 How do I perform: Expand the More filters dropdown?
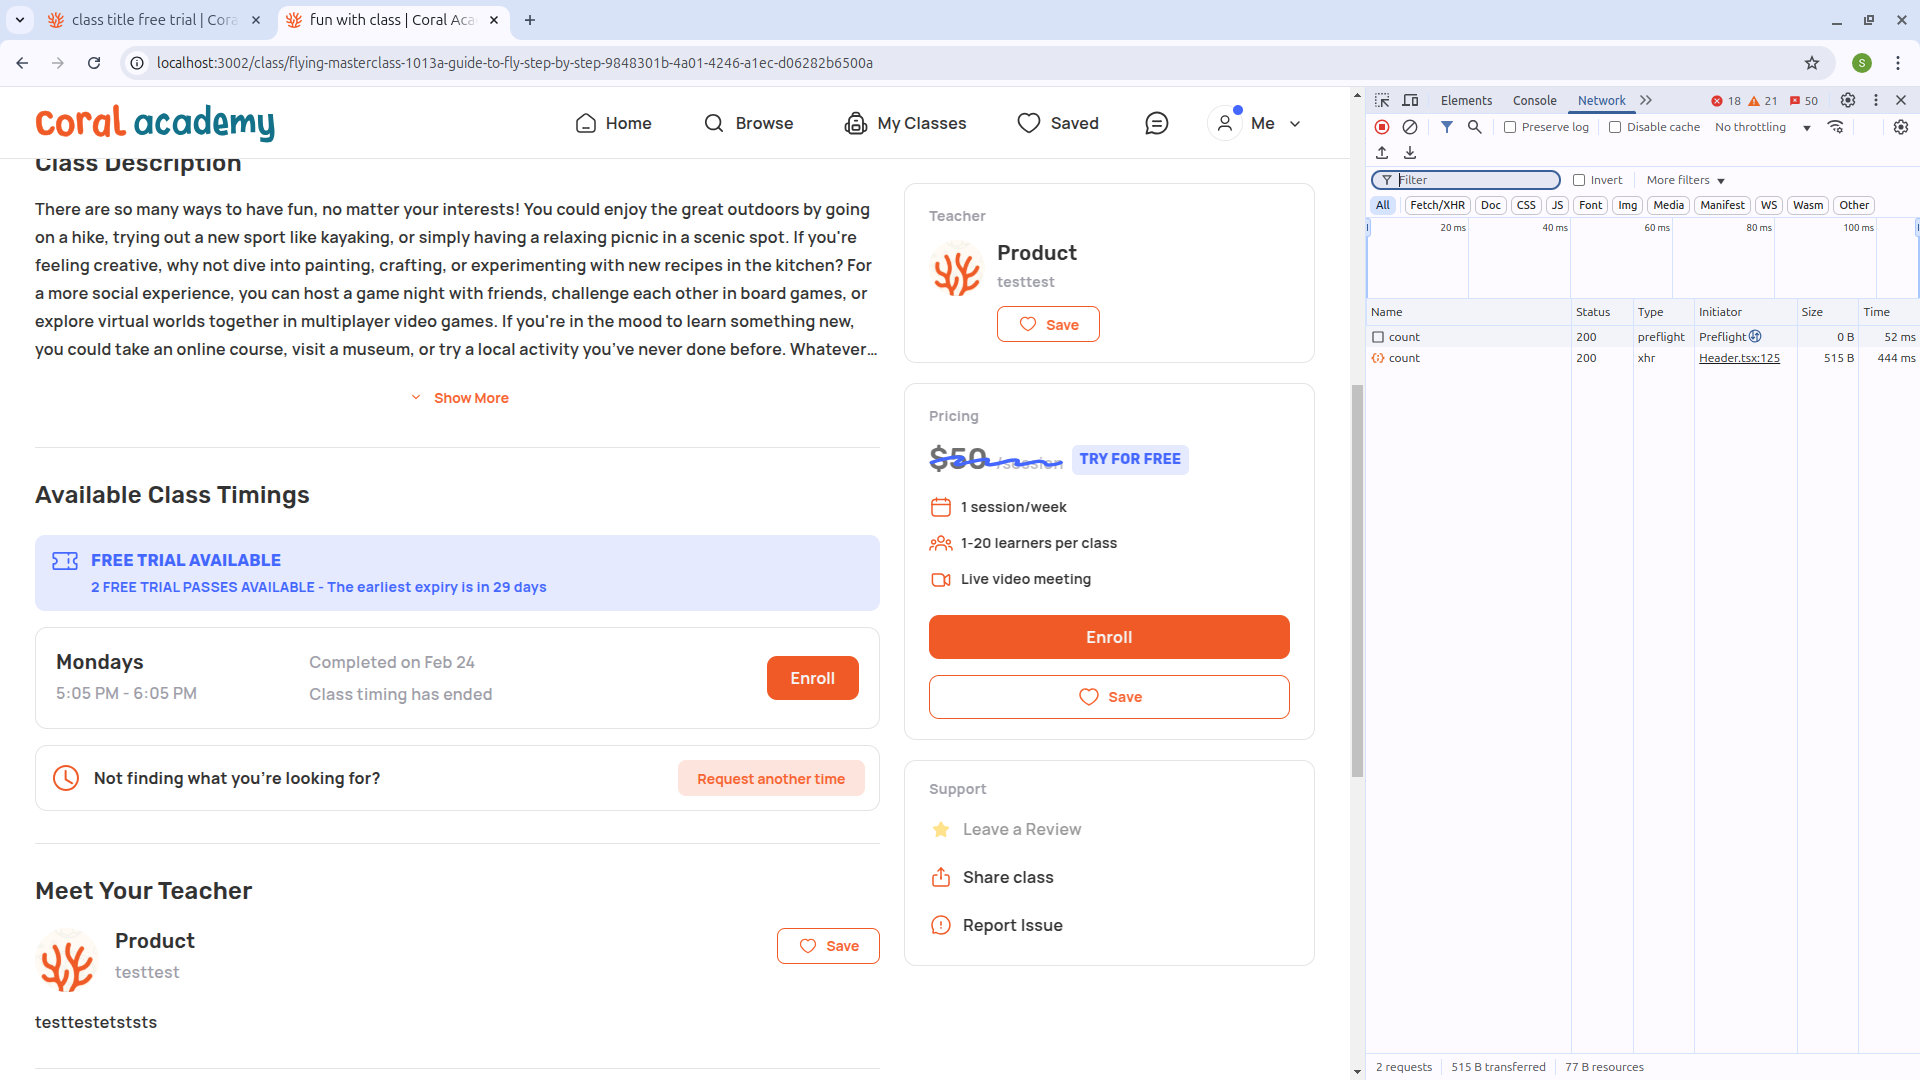1686,180
